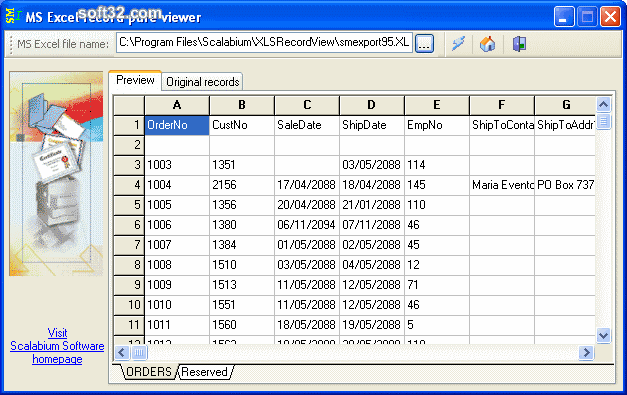Click the EmpNo cell

click(437, 125)
